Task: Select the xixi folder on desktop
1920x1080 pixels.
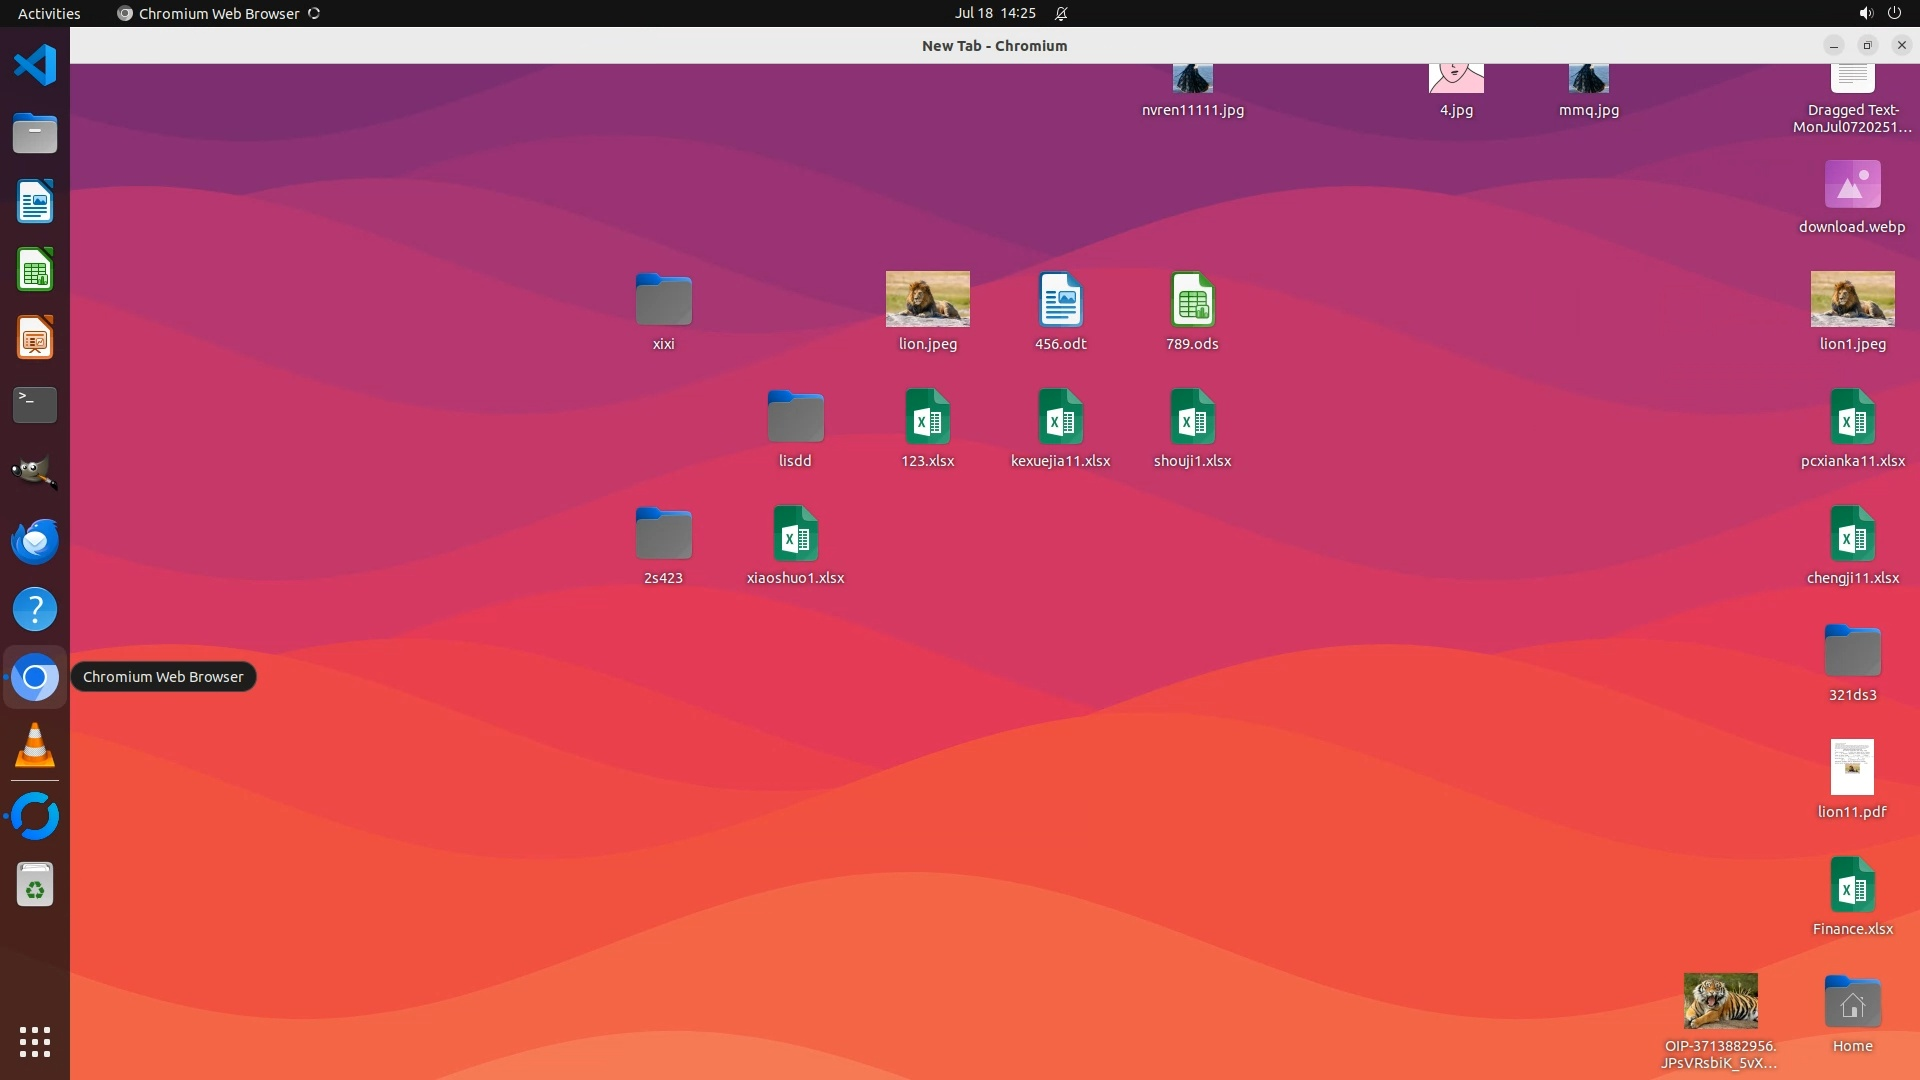Action: tap(663, 300)
